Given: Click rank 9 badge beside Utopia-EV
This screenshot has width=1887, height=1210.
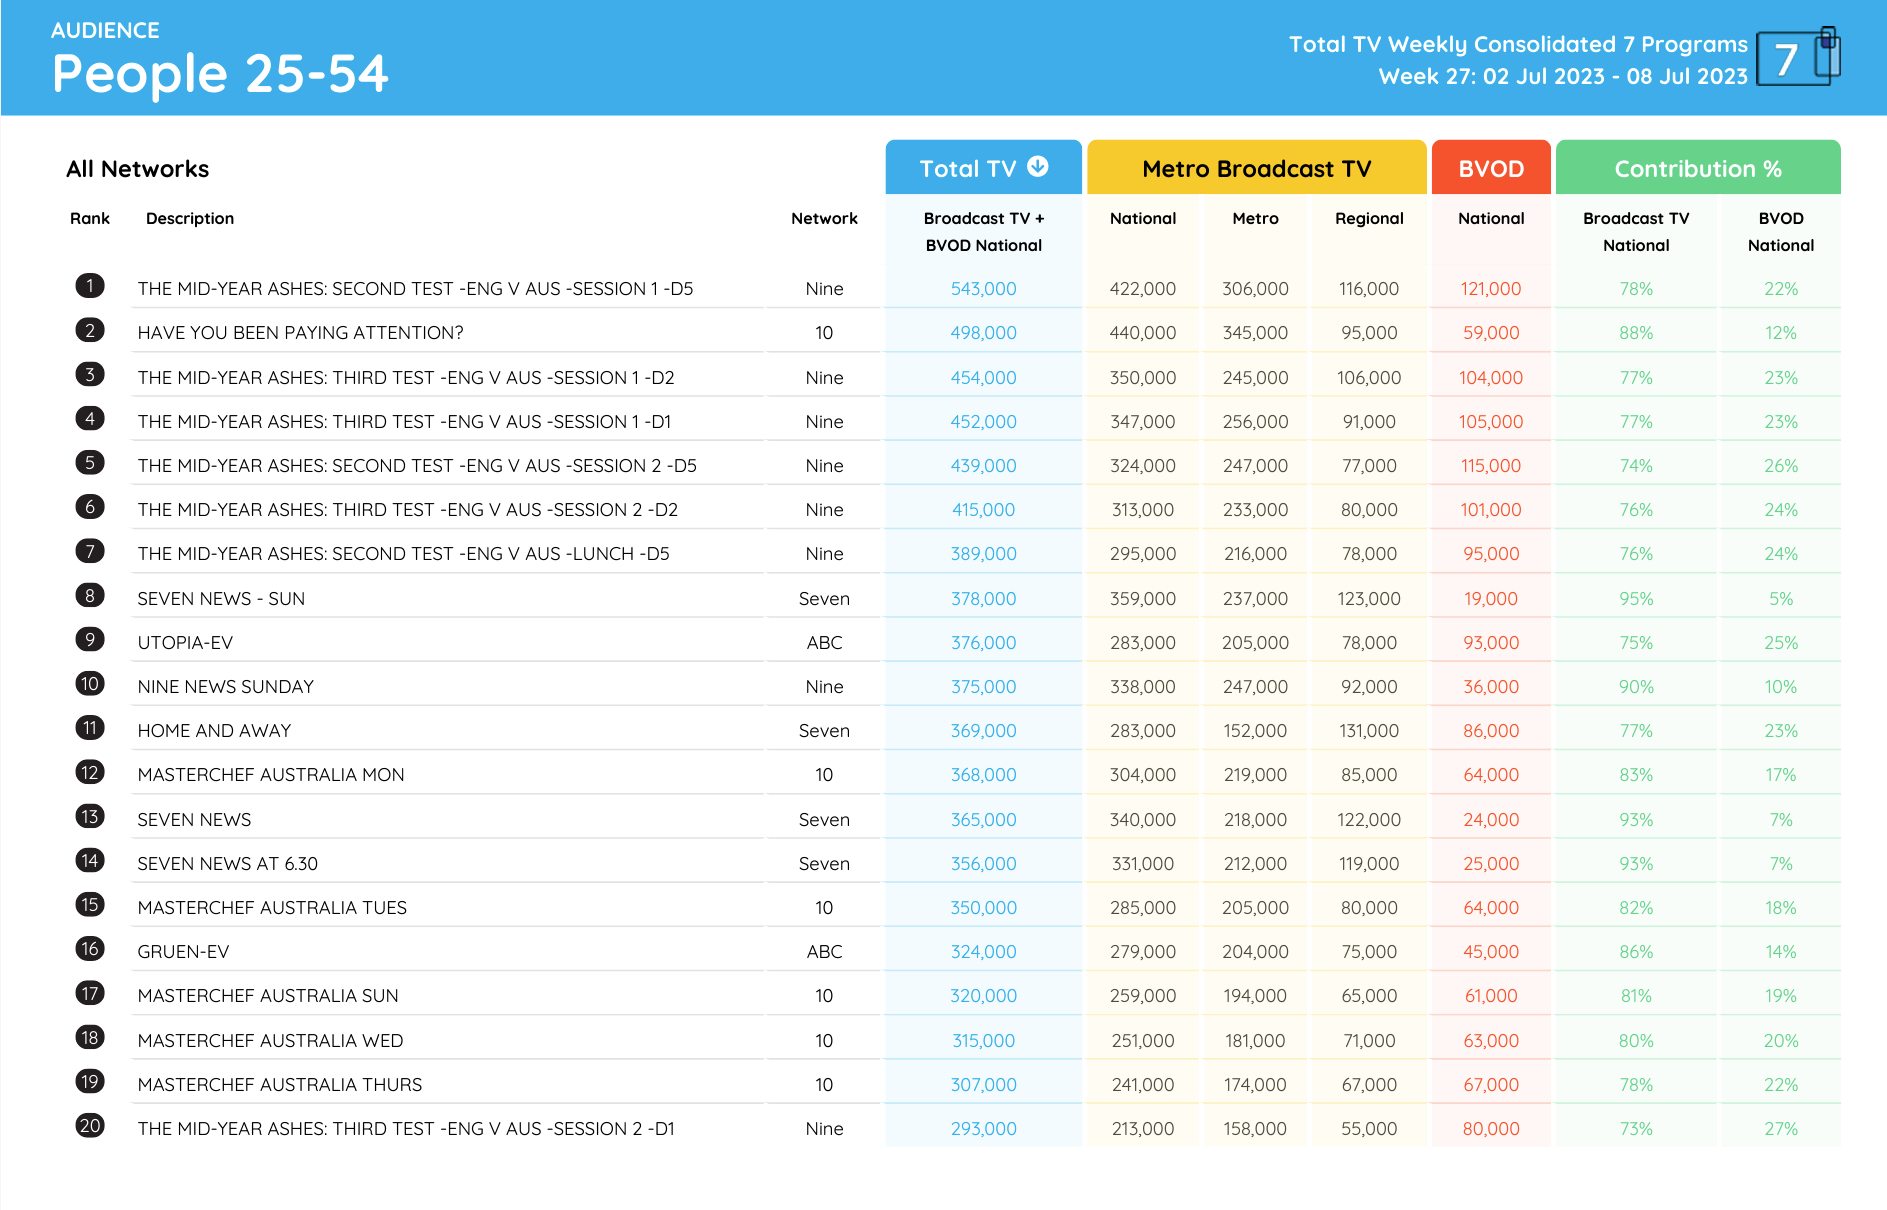Looking at the screenshot, I should tap(90, 640).
